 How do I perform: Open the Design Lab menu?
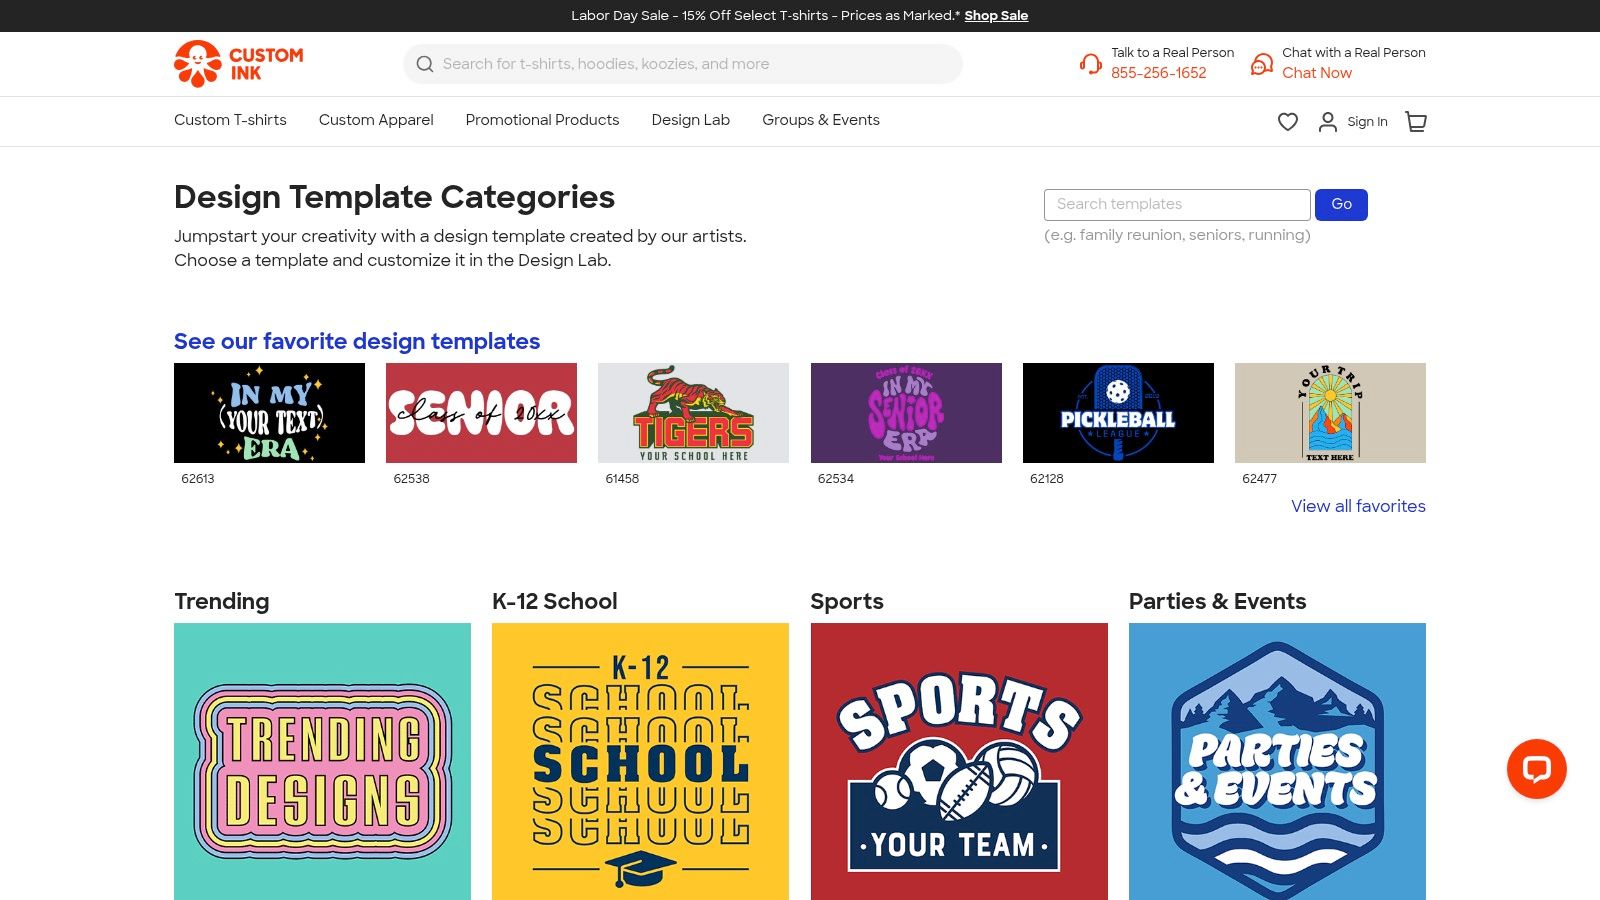pyautogui.click(x=691, y=120)
